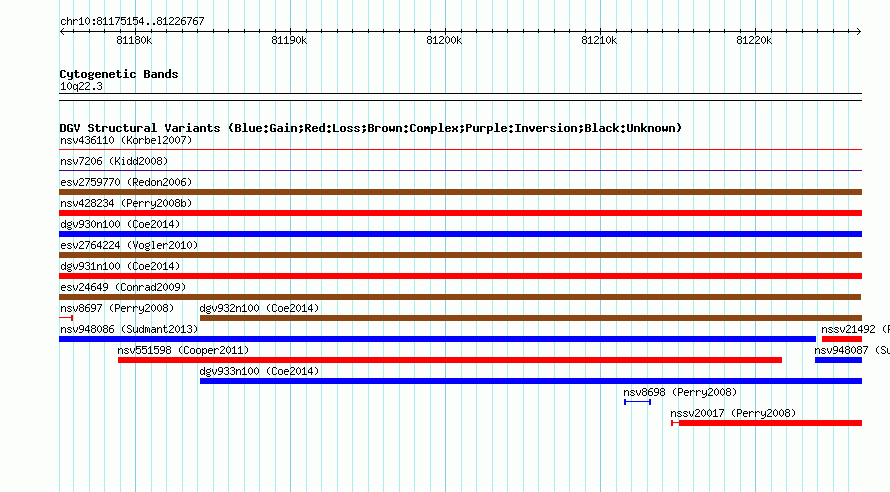The height and width of the screenshot is (492, 890).
Task: Select the small blue nsv8698 glyph
Action: (637, 402)
